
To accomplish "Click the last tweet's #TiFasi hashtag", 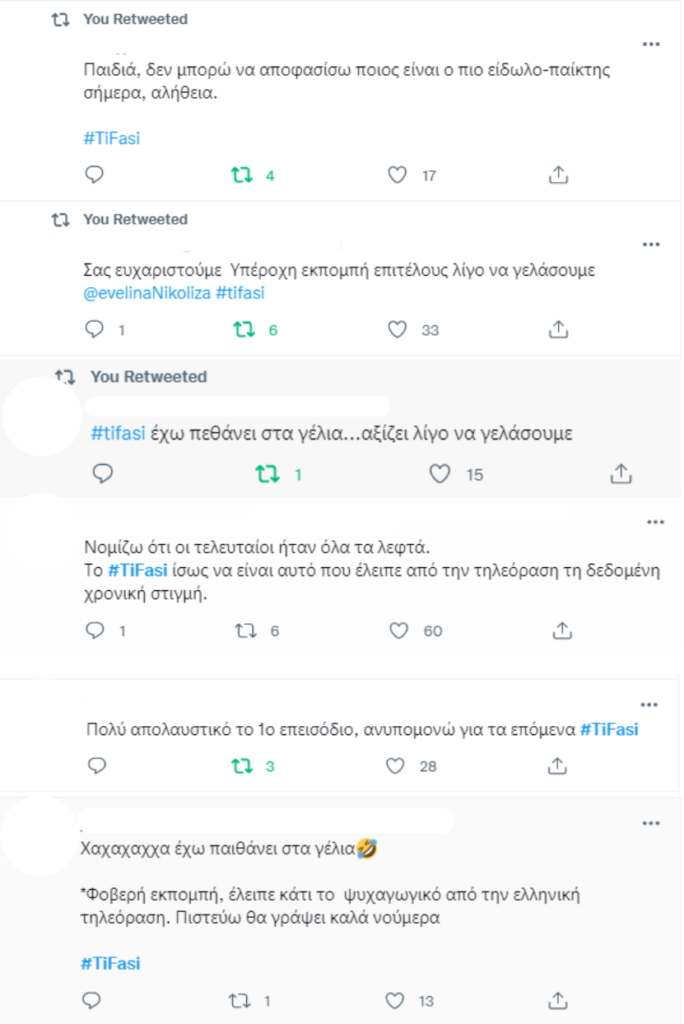I will pyautogui.click(x=110, y=963).
